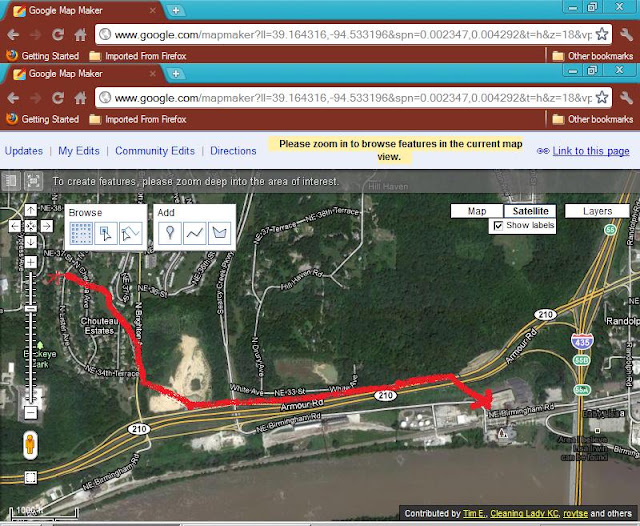Click the fullscreen map icon
Image resolution: width=640 pixels, height=526 pixels.
33,181
